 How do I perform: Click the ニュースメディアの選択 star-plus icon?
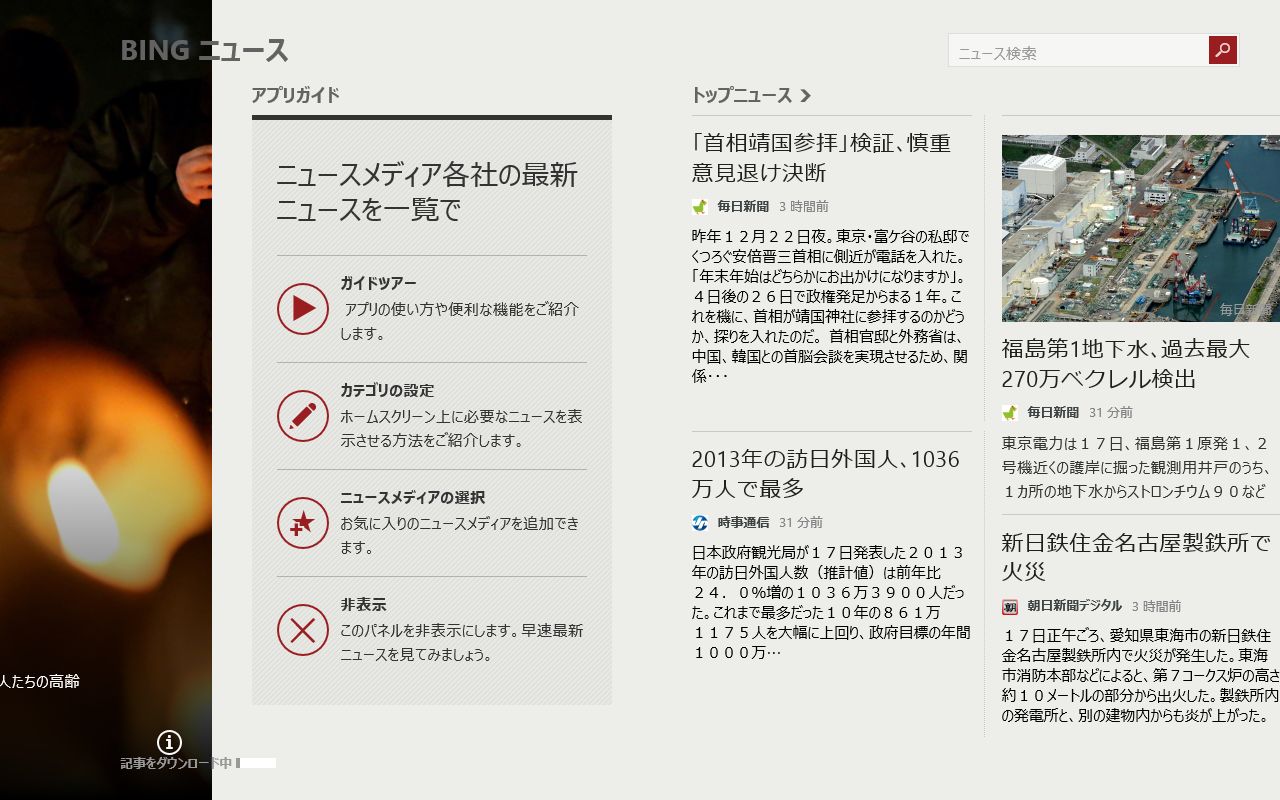[303, 523]
